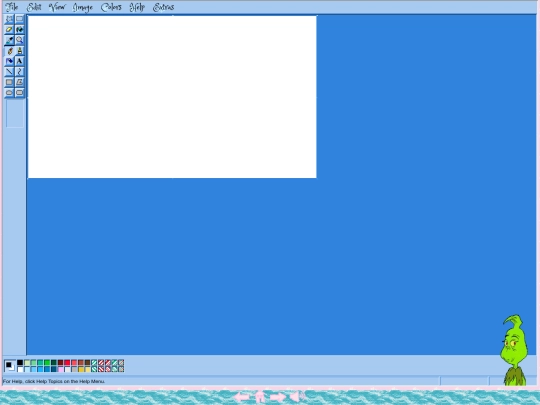Pick the dark red maroon swatch
Viewport: 540px width, 405px height.
click(61, 362)
